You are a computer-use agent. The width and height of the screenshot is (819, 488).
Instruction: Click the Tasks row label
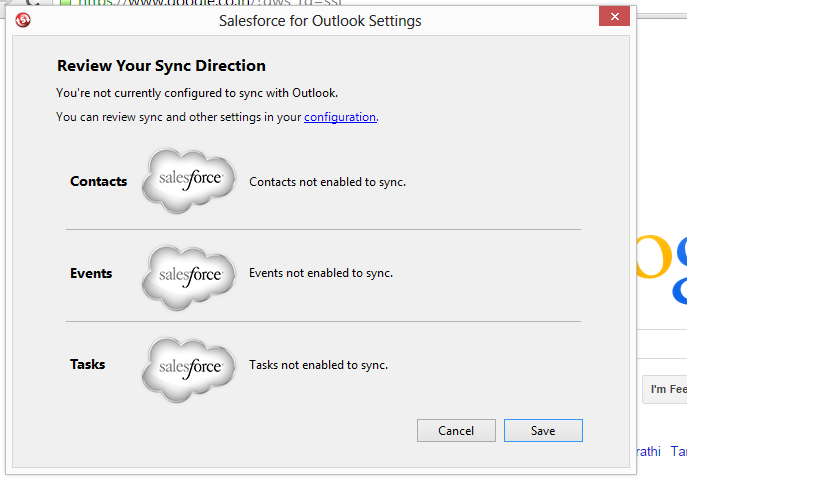(88, 365)
